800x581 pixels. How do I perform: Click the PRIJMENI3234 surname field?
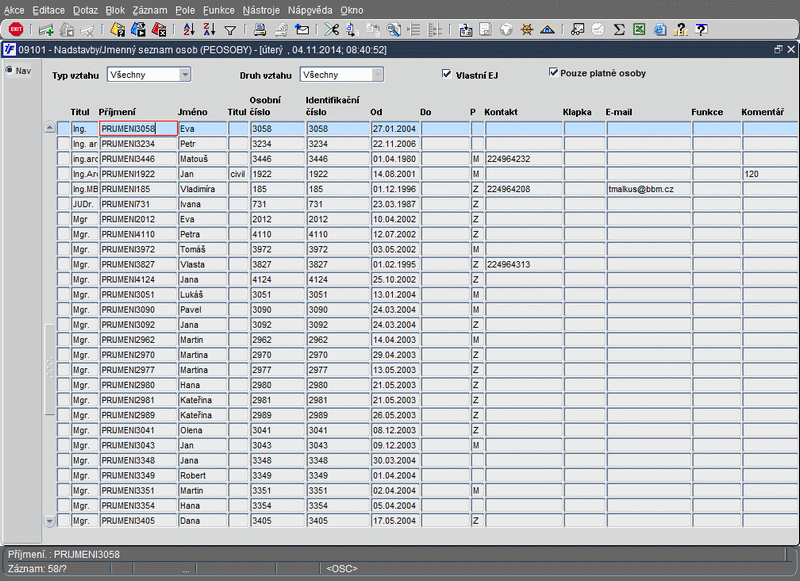tap(138, 144)
